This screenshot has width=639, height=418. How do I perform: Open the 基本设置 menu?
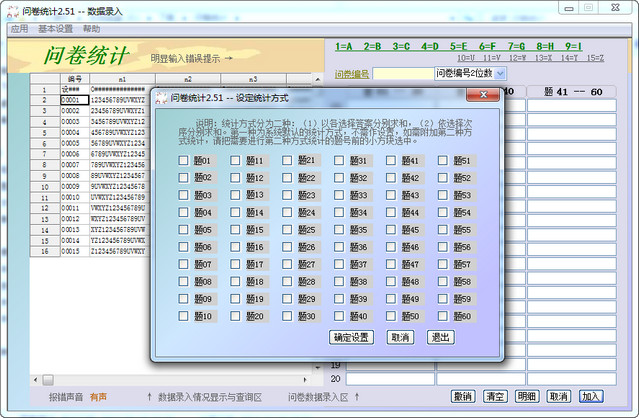tap(55, 29)
